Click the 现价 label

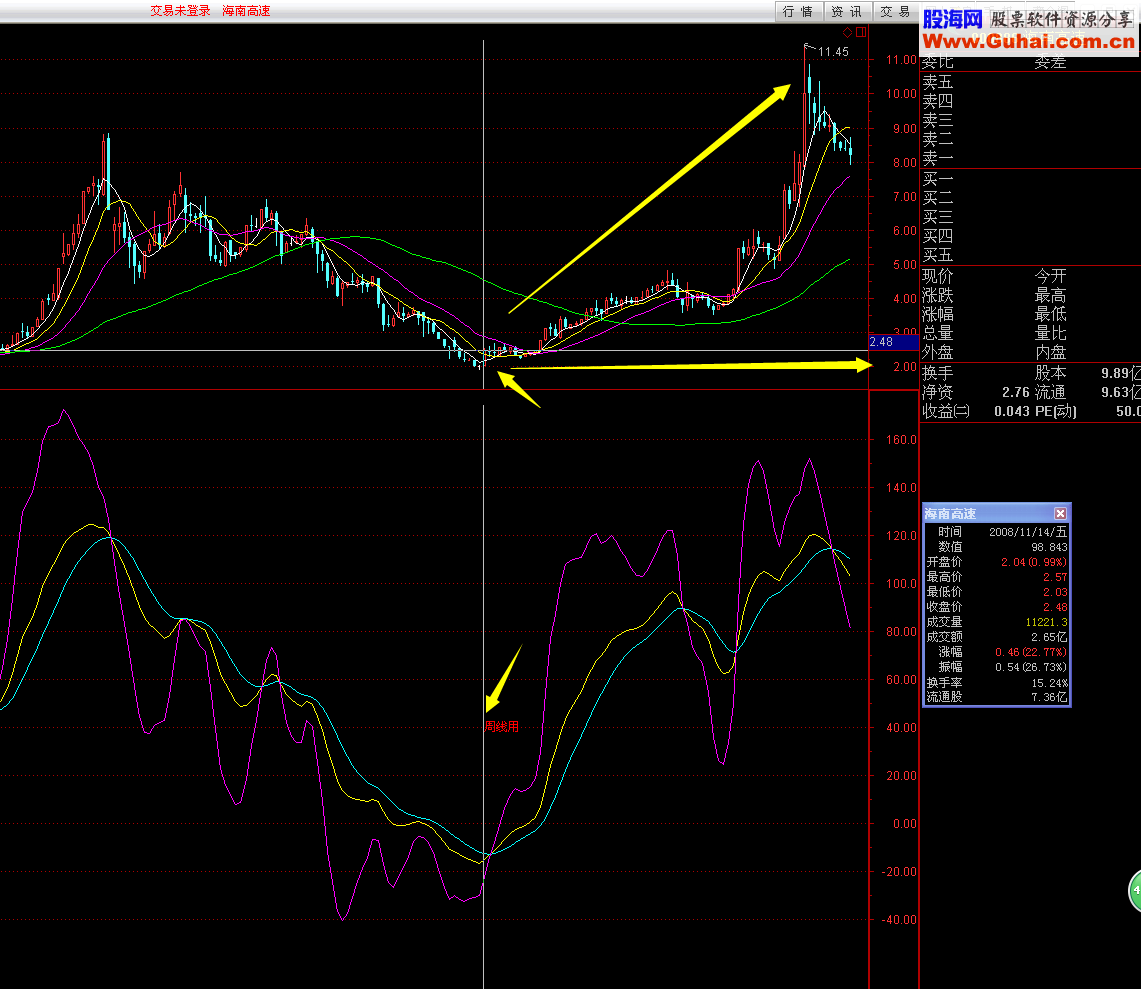click(937, 277)
